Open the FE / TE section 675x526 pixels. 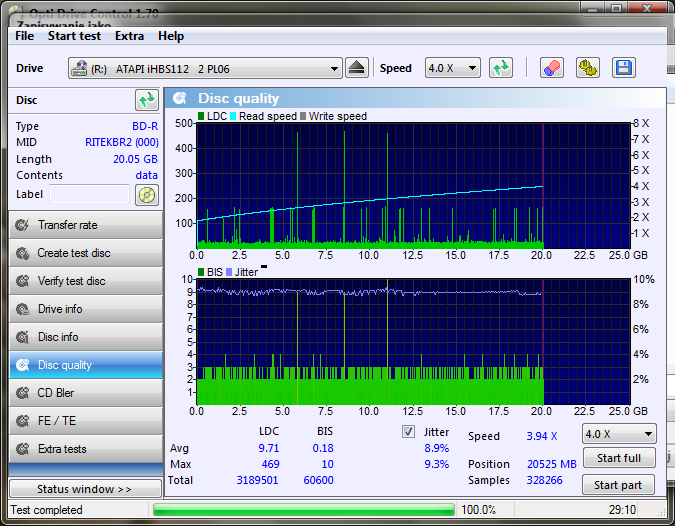[x=86, y=421]
